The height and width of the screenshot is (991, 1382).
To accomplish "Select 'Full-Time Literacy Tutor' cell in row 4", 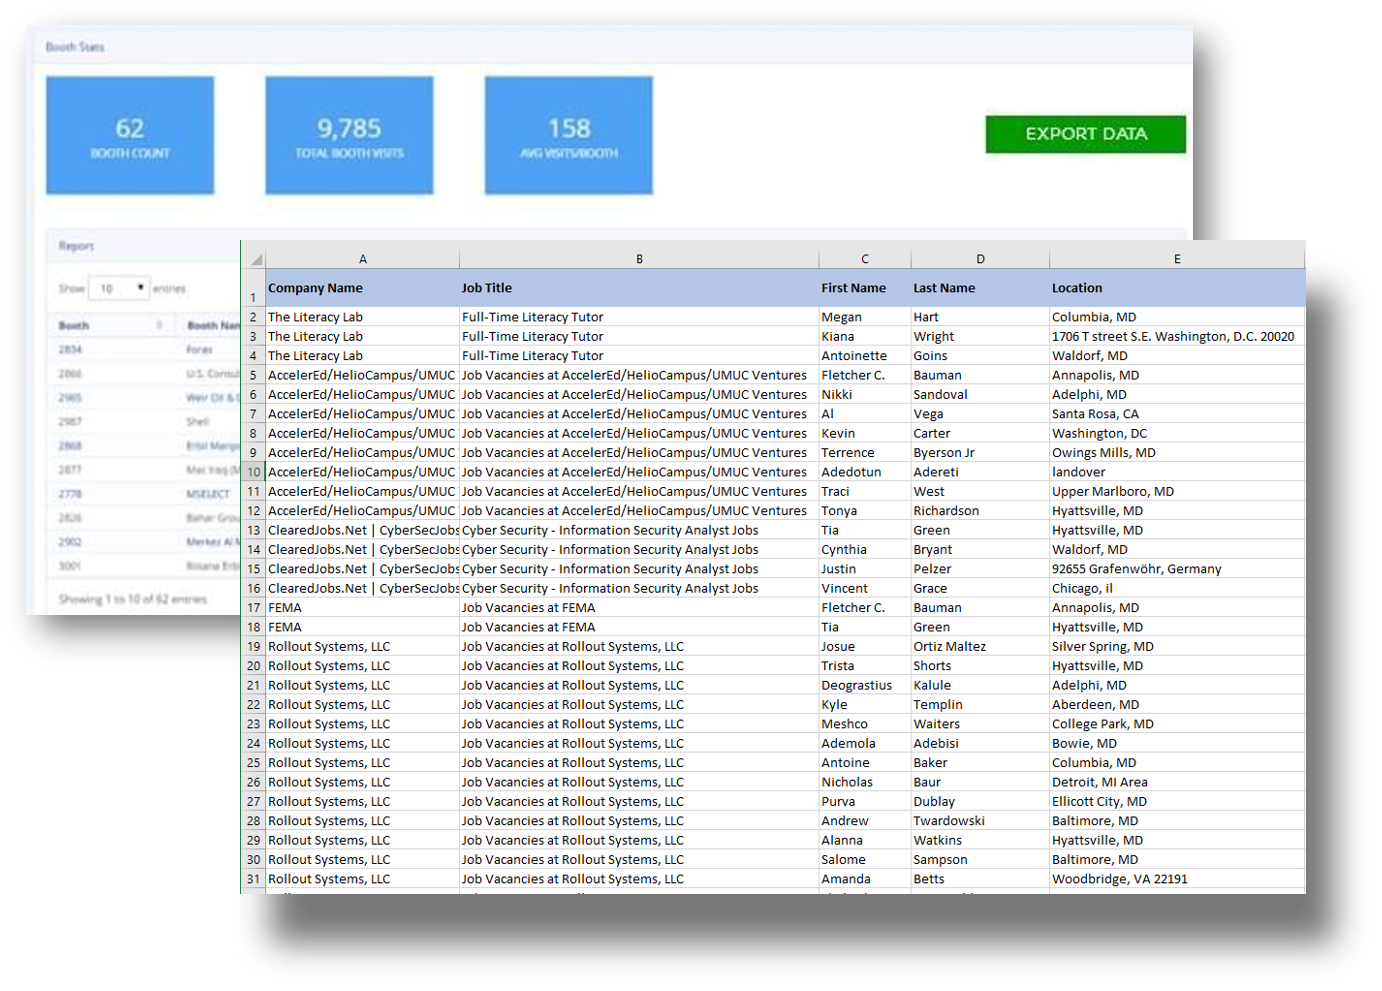I will (639, 356).
